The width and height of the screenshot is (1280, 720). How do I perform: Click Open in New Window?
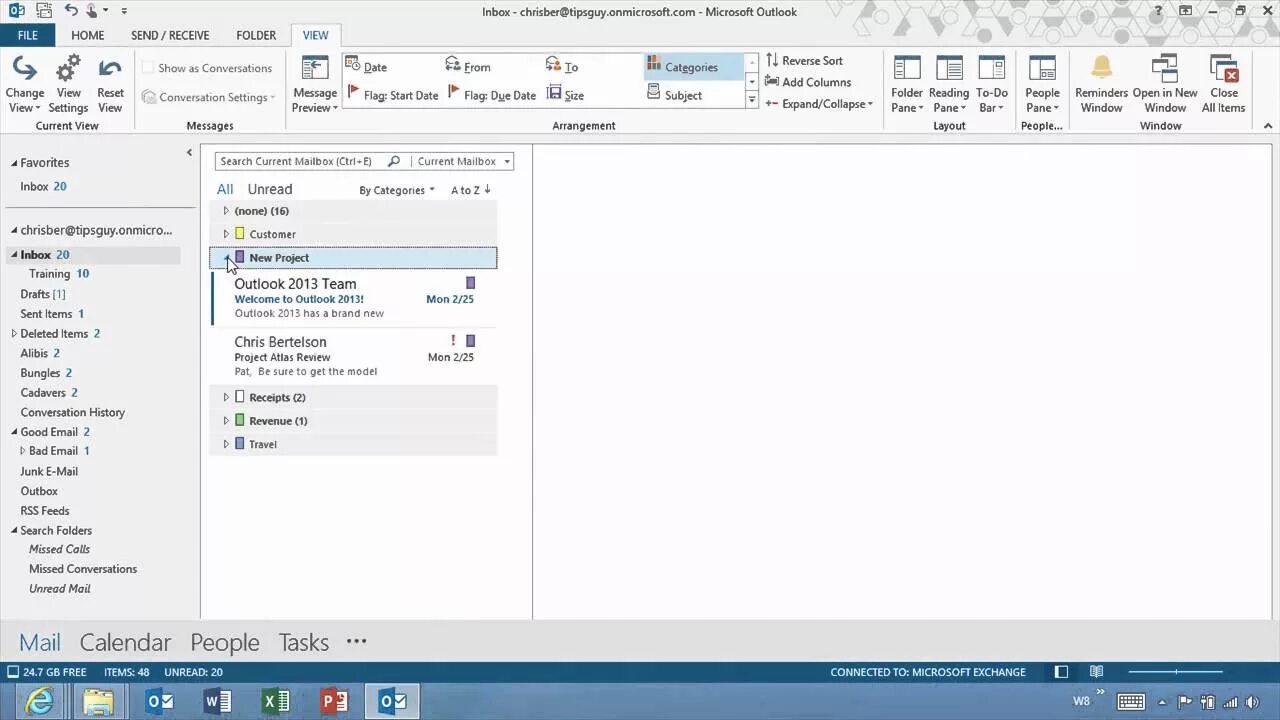(1165, 85)
